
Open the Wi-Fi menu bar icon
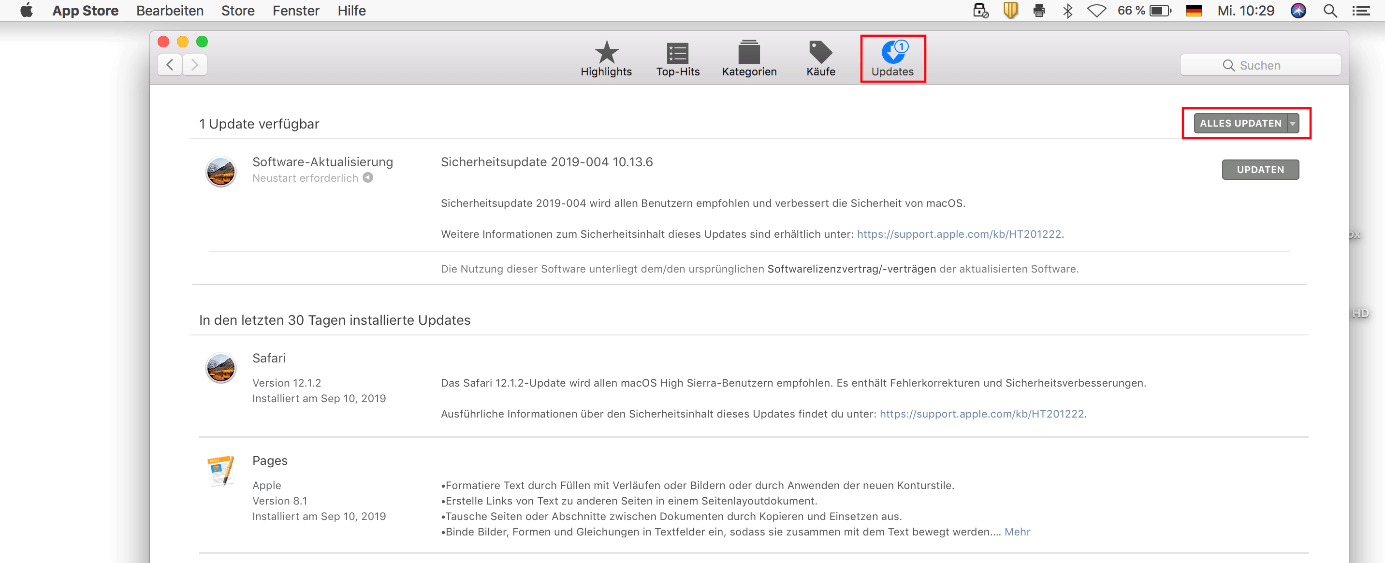pos(1097,11)
